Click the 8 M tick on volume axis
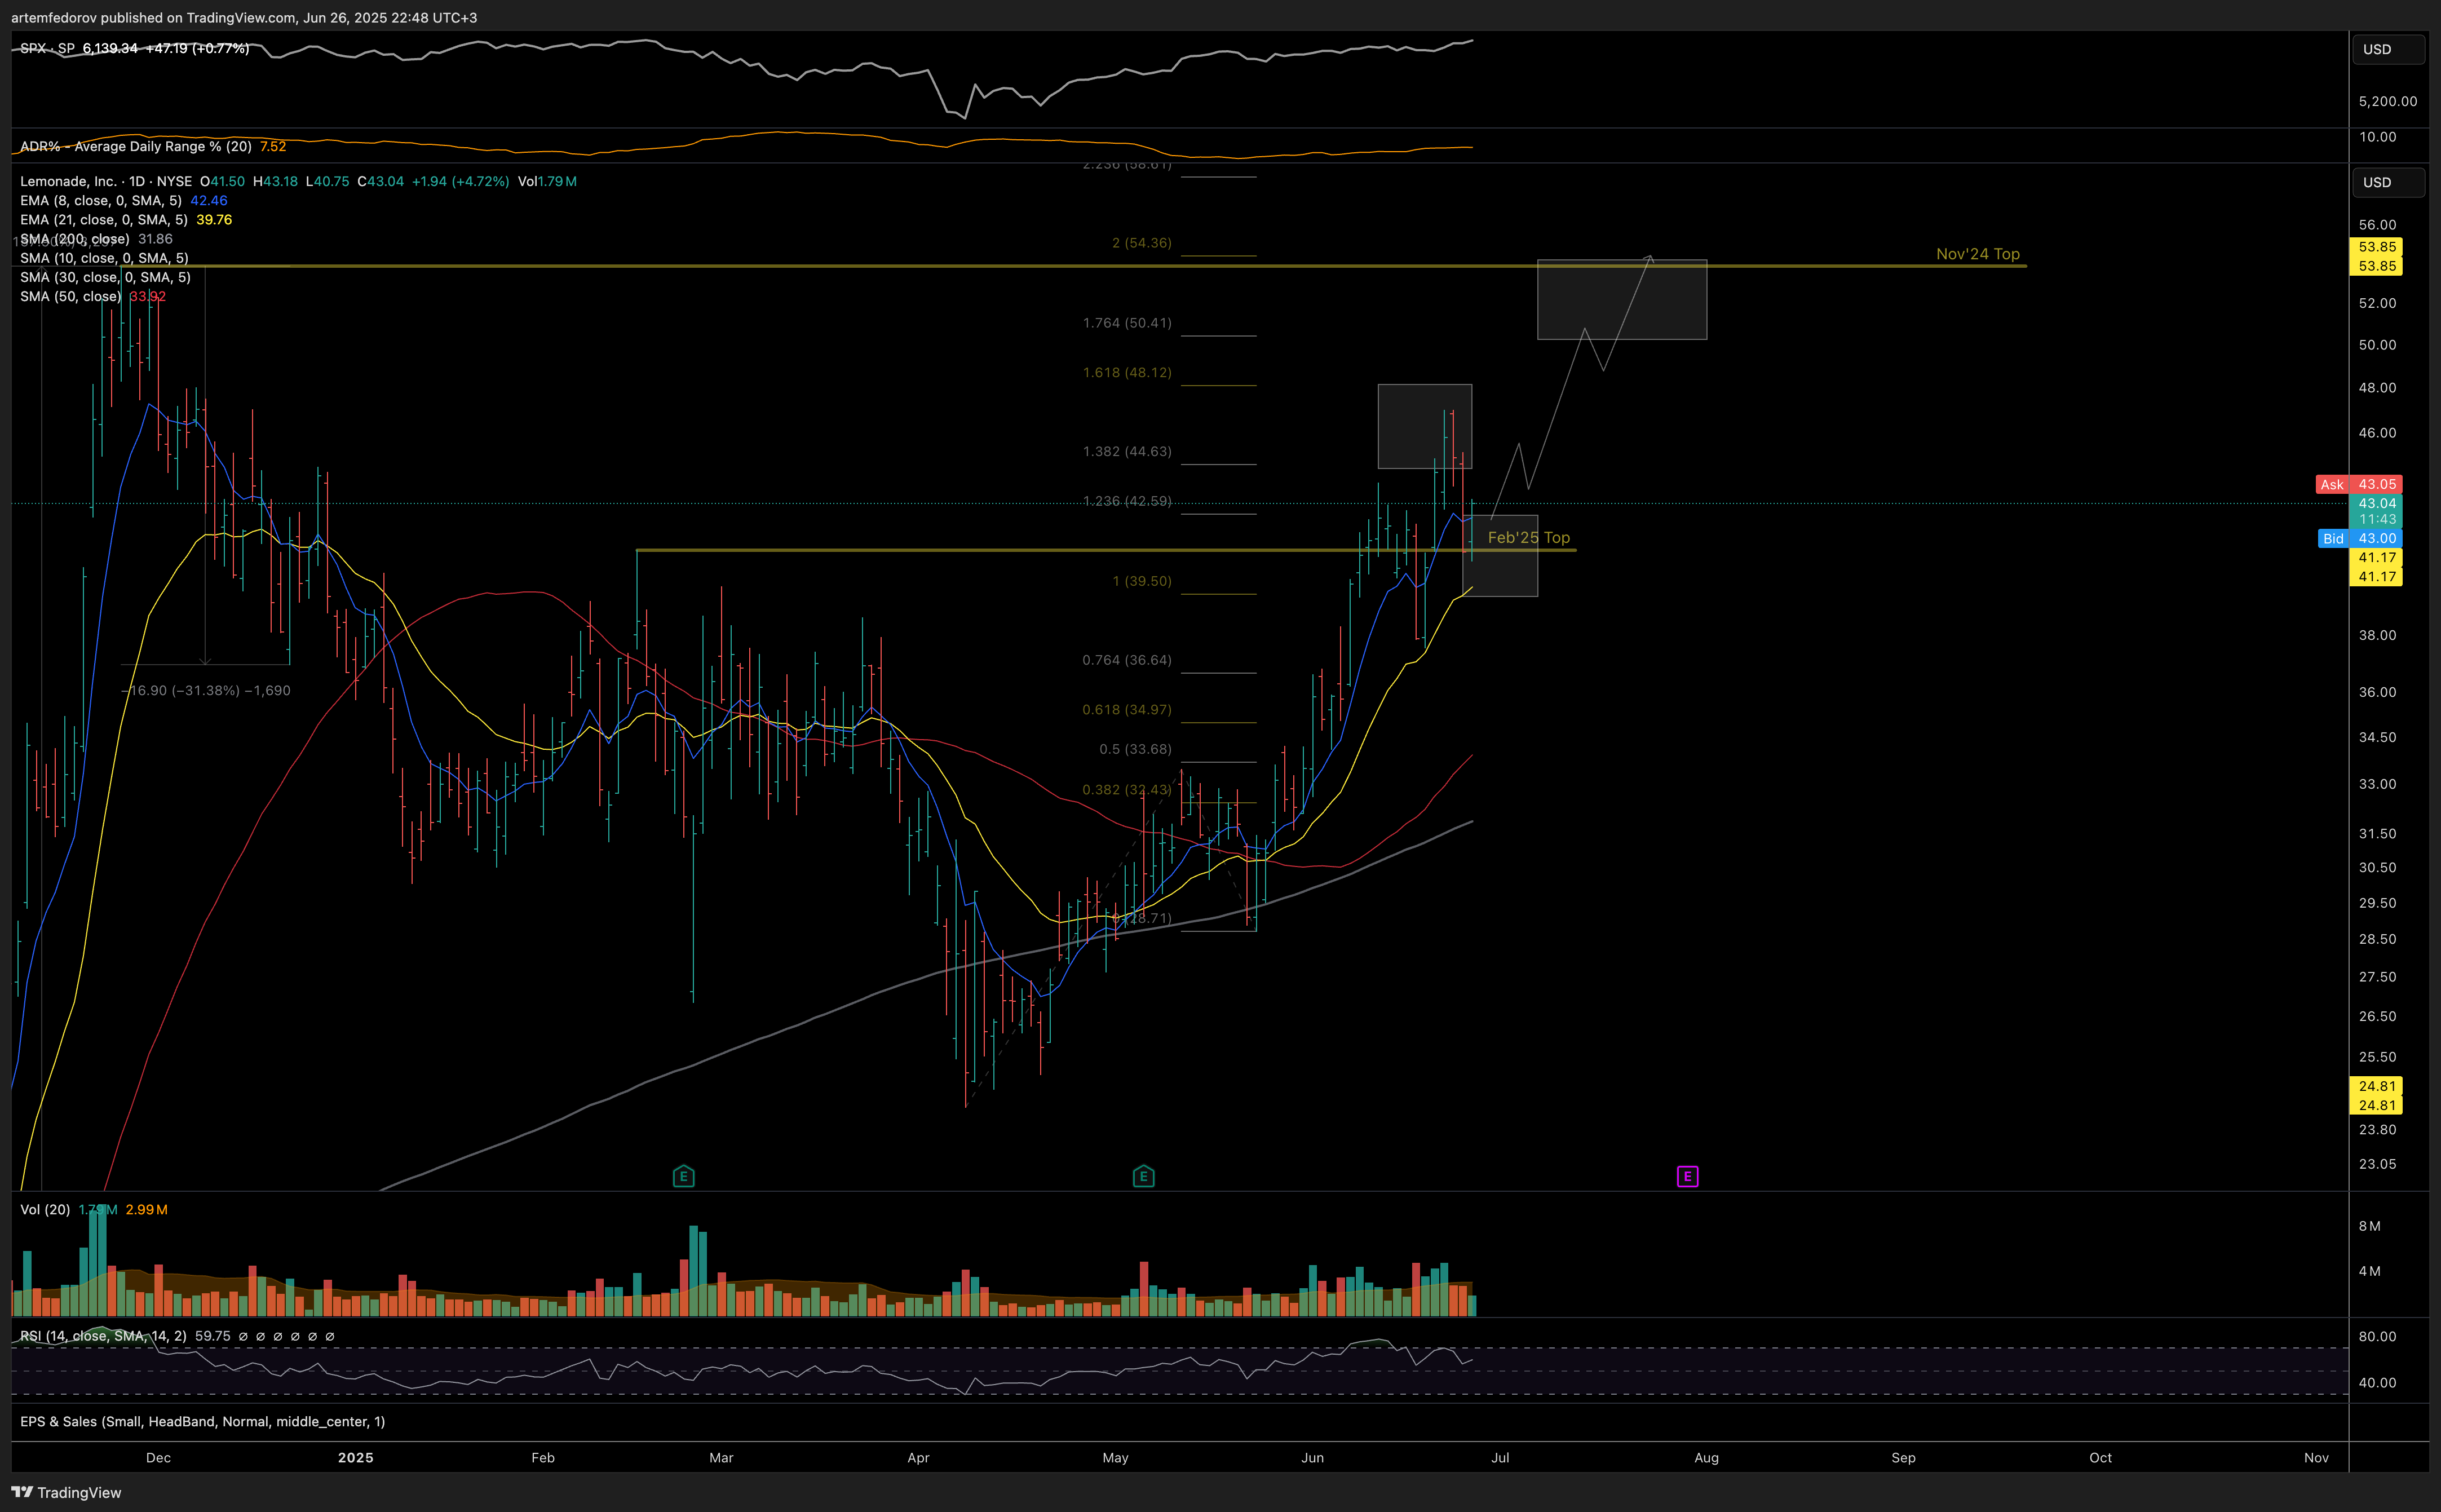The image size is (2441, 1512). pos(2369,1225)
